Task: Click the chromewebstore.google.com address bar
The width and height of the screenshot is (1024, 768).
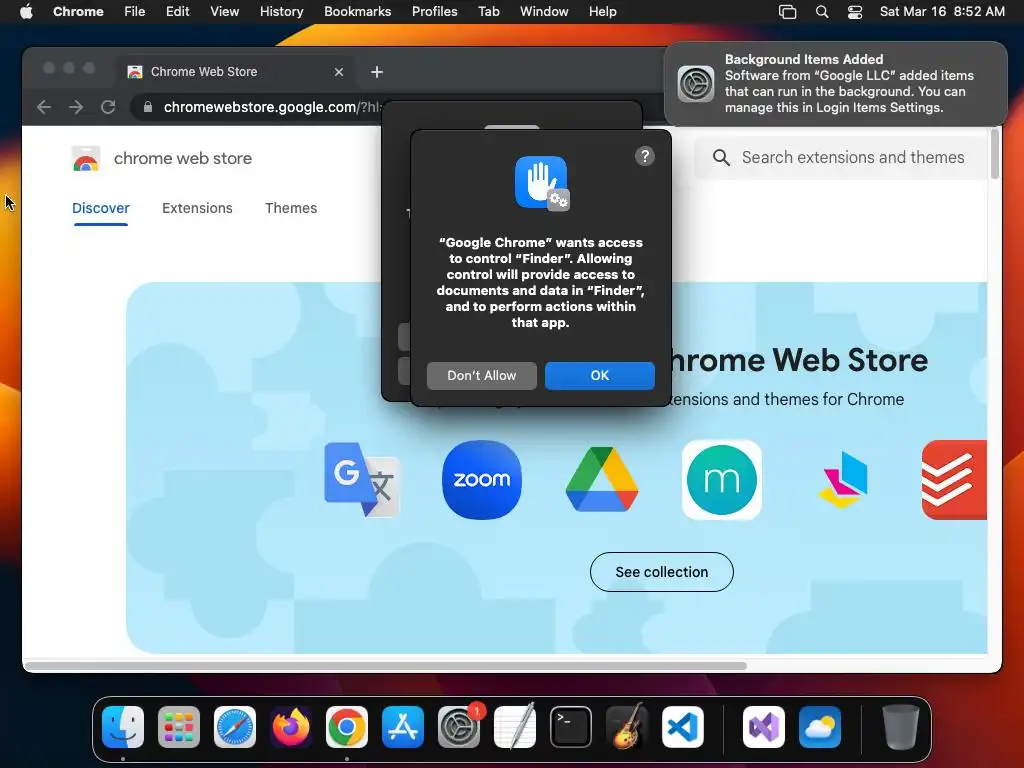Action: (x=272, y=107)
